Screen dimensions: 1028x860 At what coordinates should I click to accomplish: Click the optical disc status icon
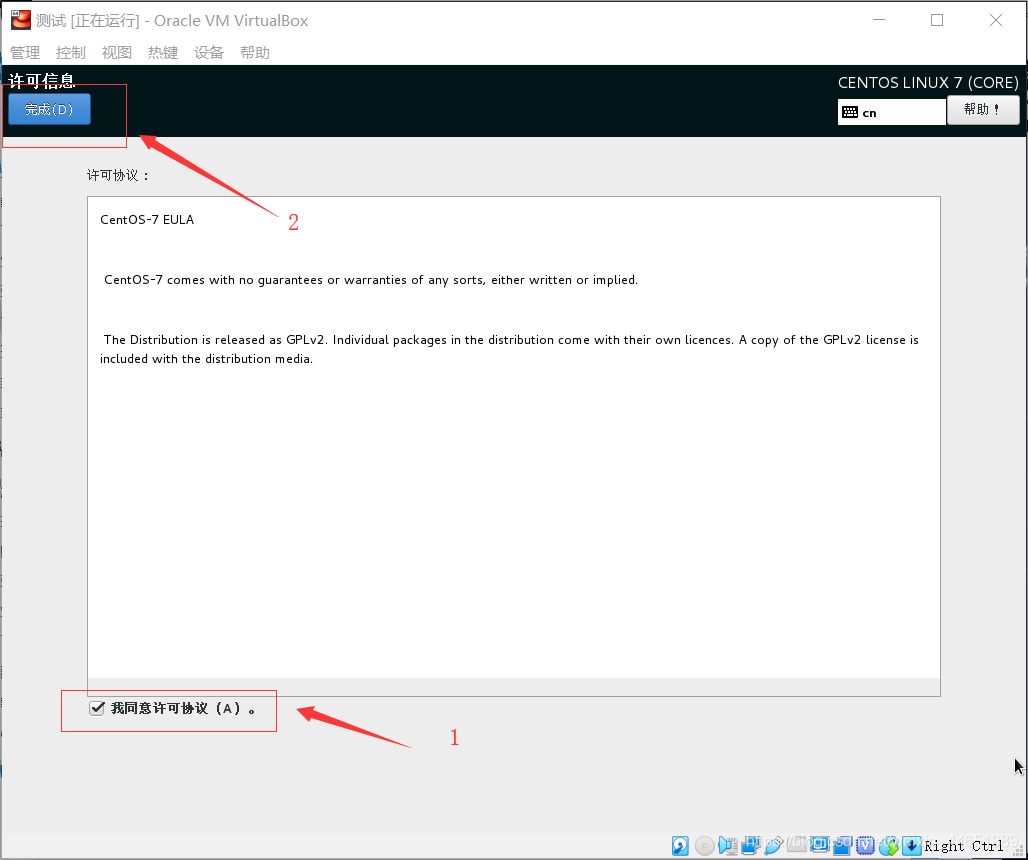click(x=705, y=846)
